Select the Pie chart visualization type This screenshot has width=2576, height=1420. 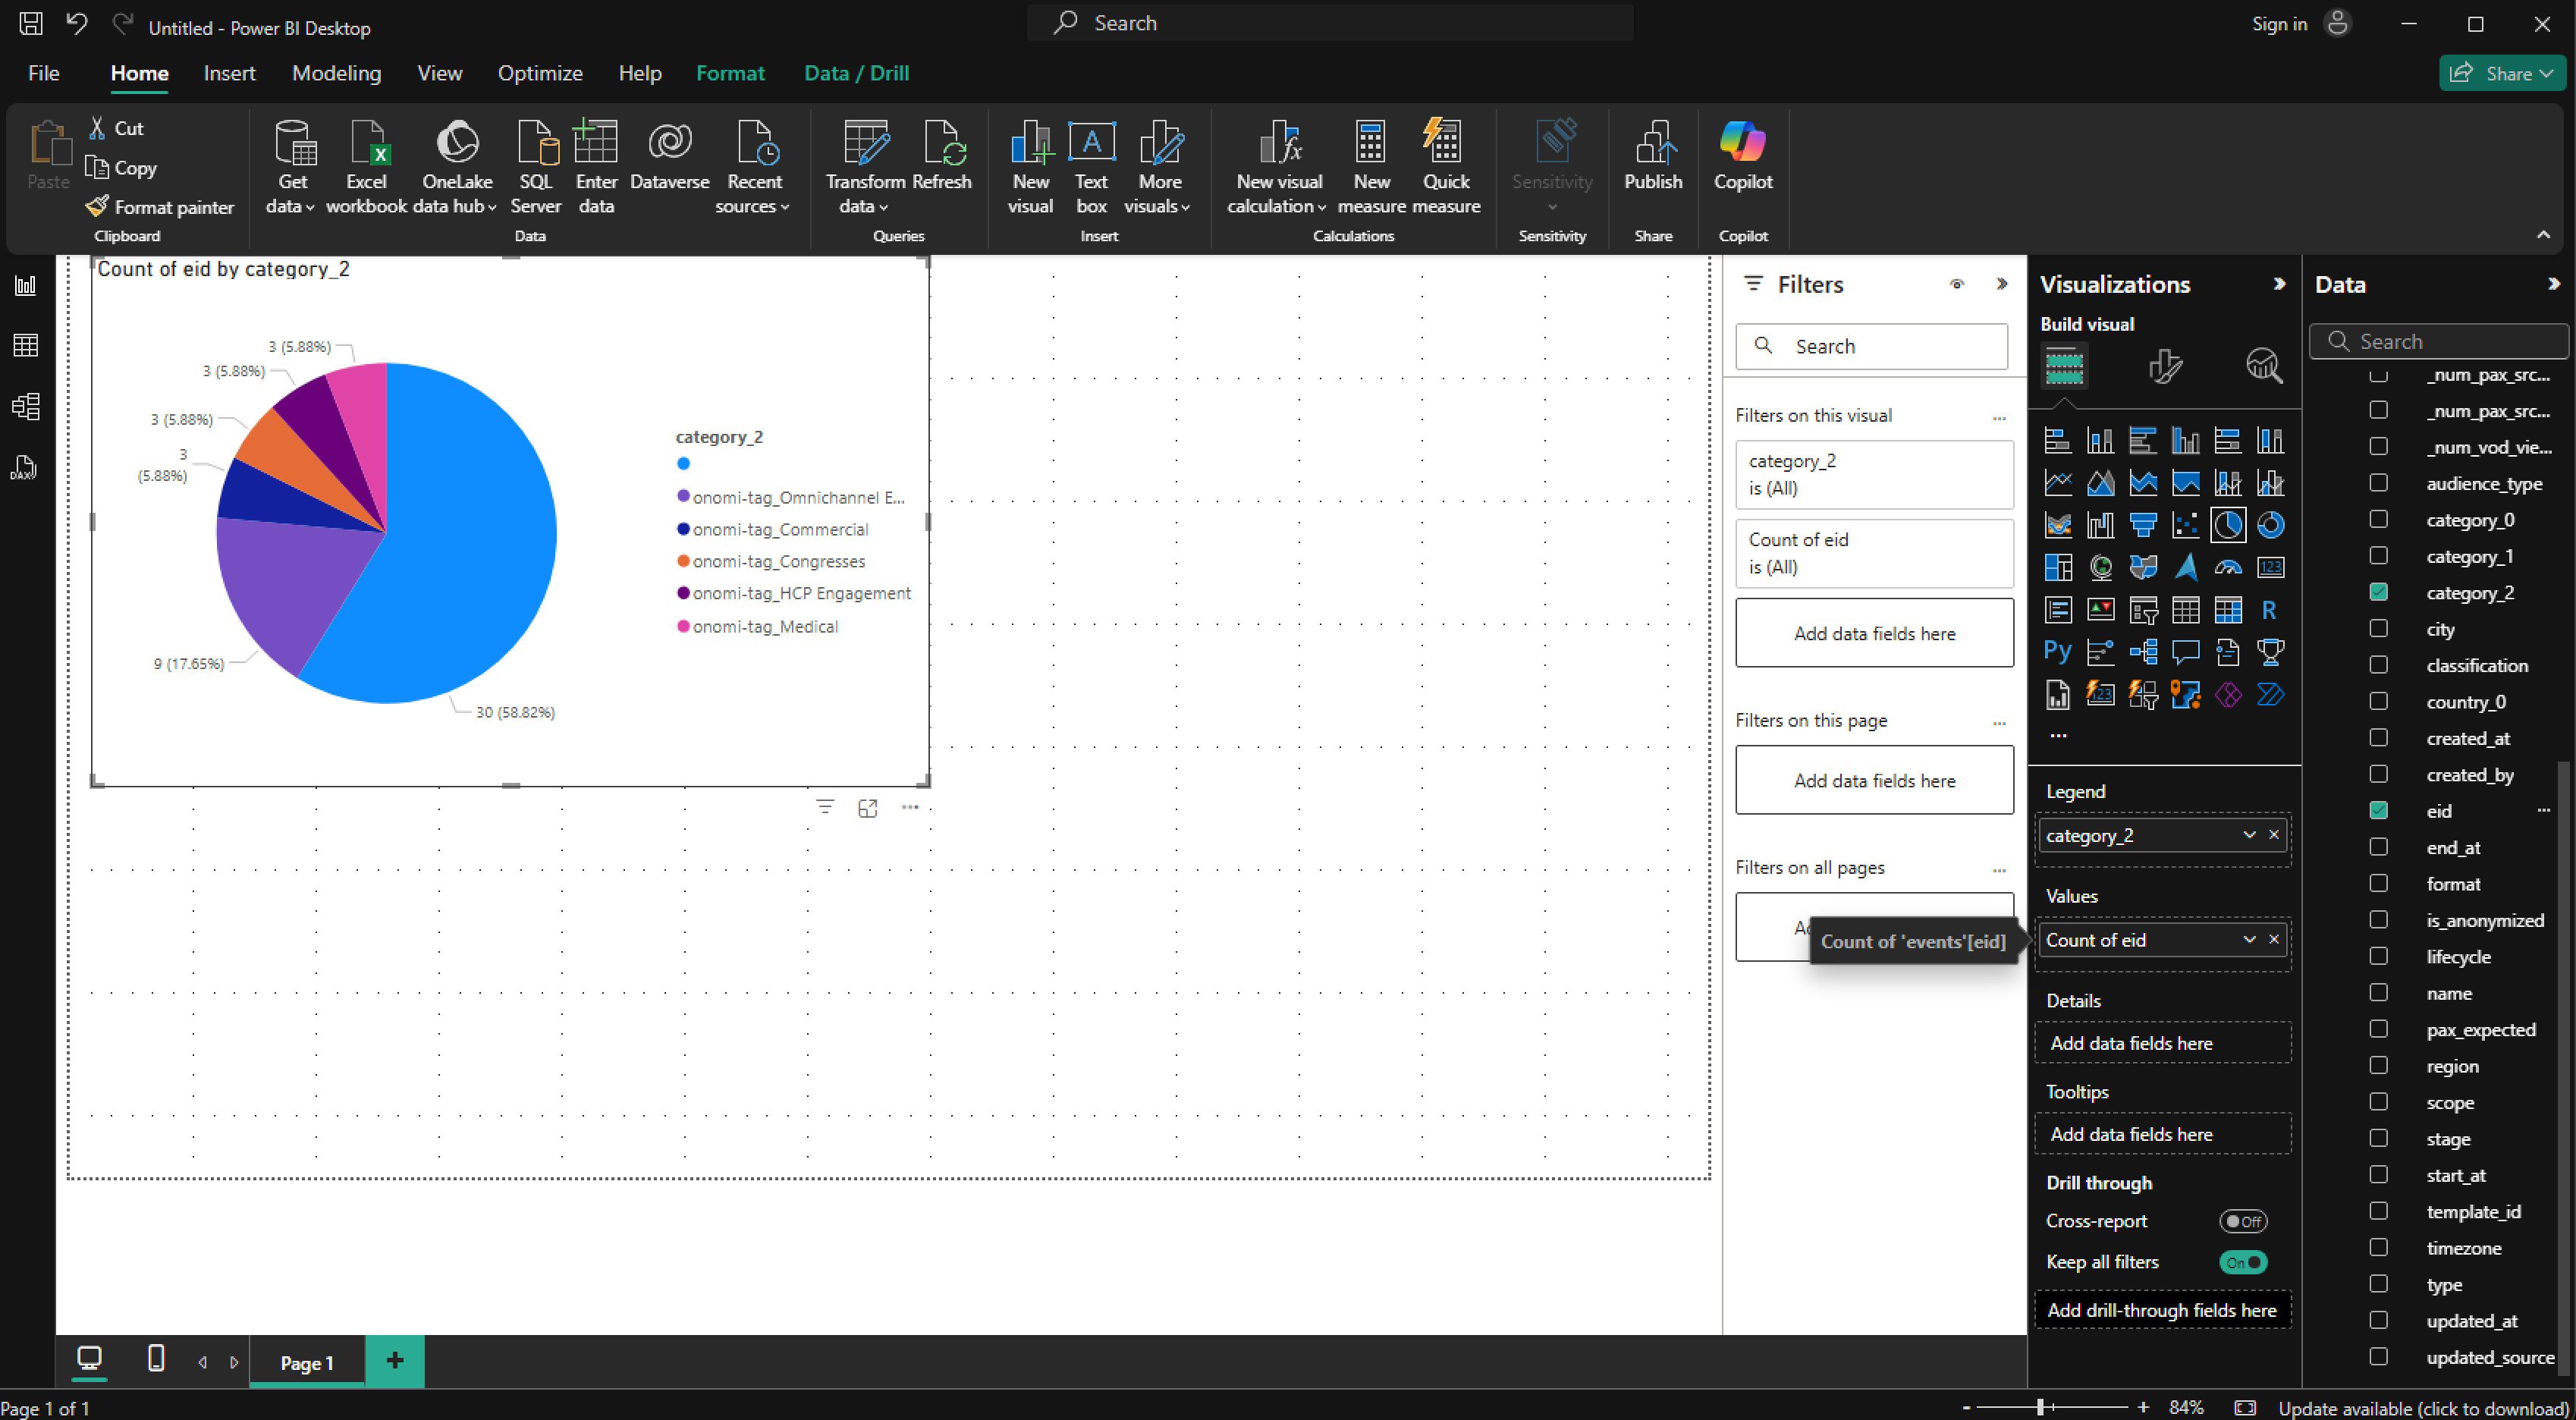(2227, 524)
